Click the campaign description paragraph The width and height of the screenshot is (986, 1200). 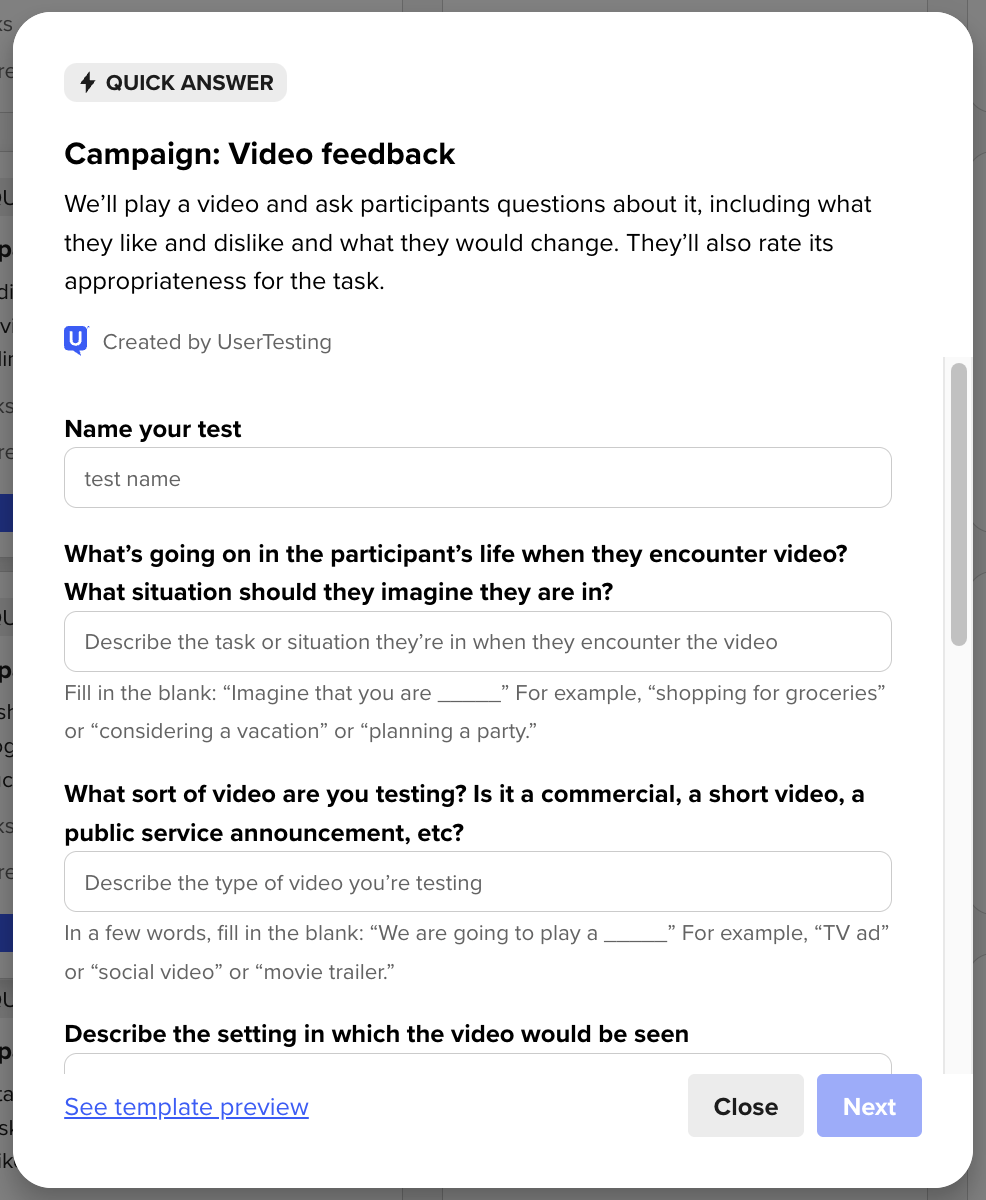point(467,243)
